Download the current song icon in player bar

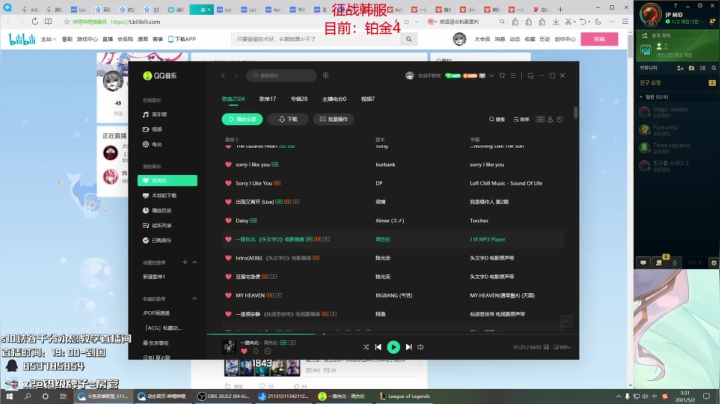tap(256, 351)
